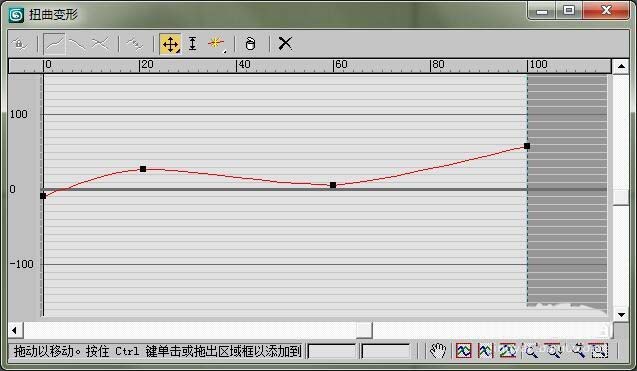This screenshot has height=371, width=637.
Task: Click the Delete Control Point bucket icon
Action: point(250,43)
